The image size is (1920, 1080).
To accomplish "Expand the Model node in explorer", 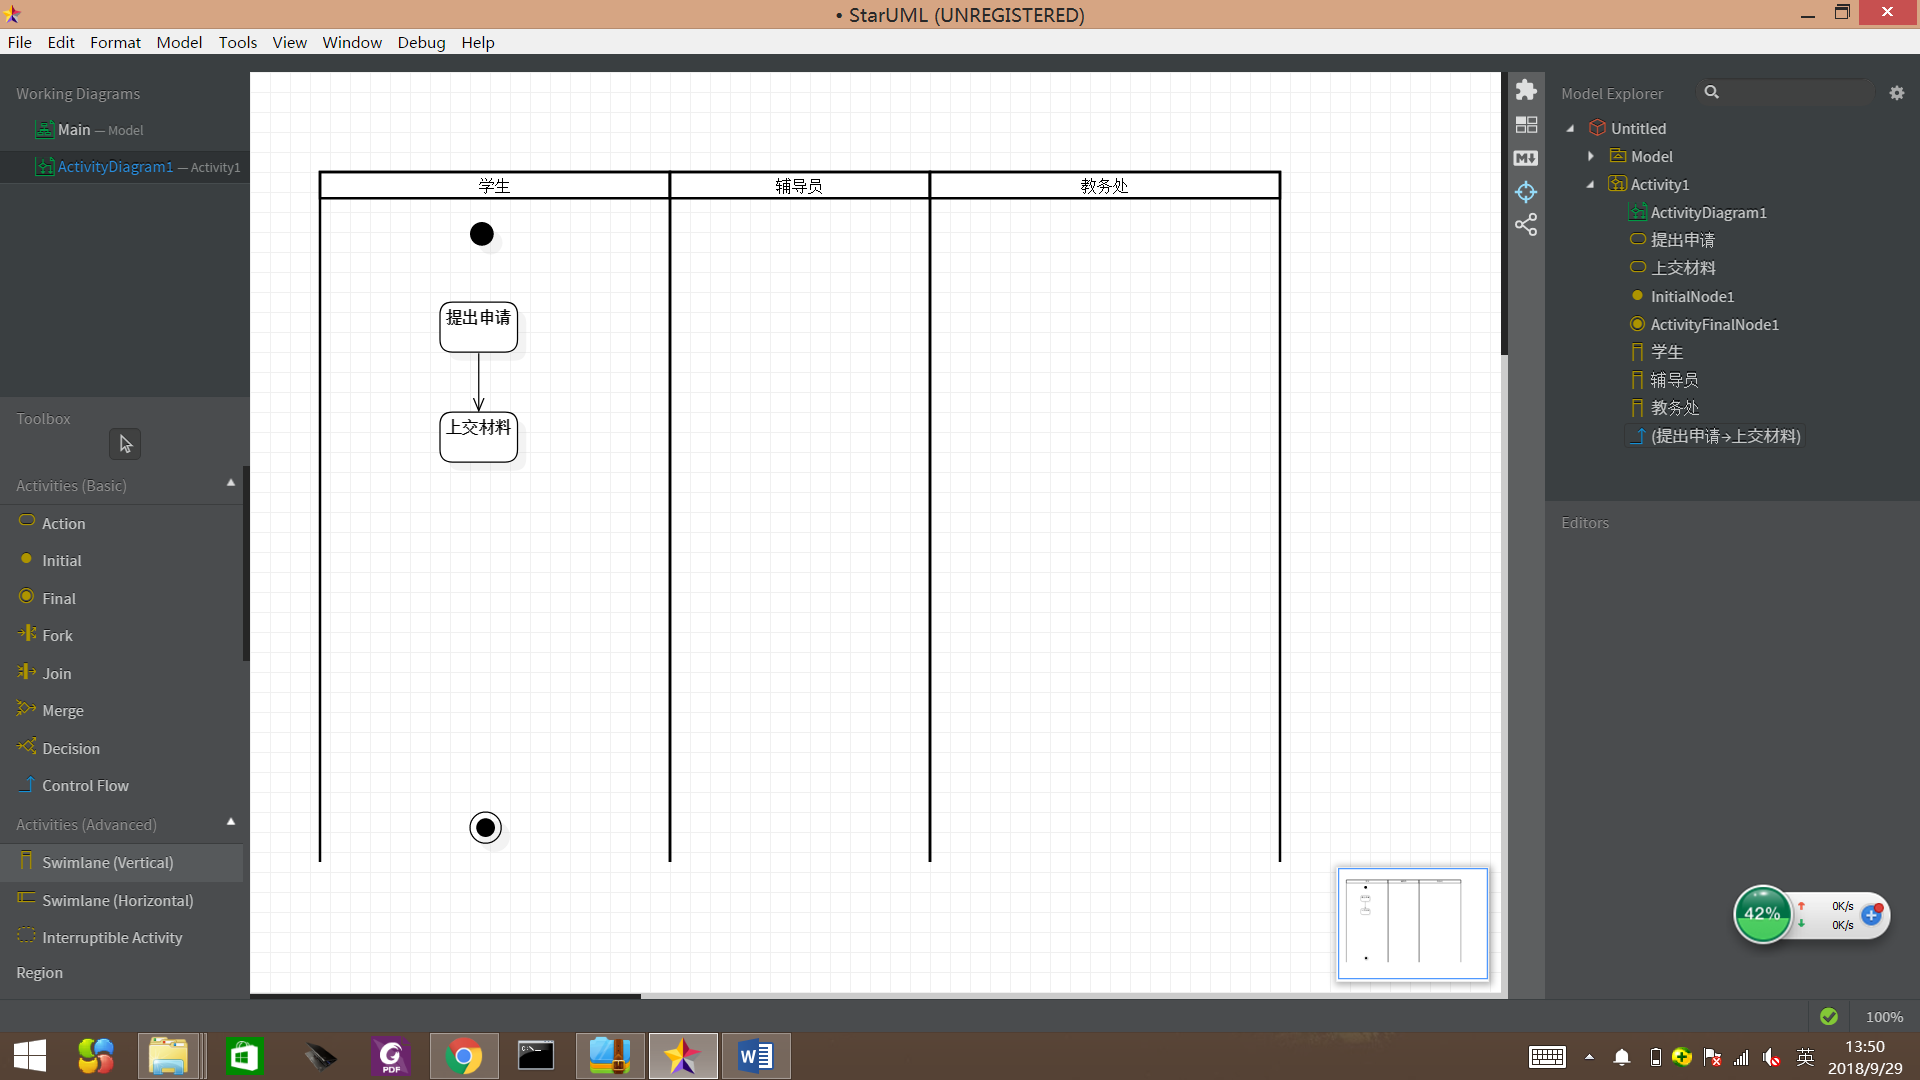I will (1591, 156).
